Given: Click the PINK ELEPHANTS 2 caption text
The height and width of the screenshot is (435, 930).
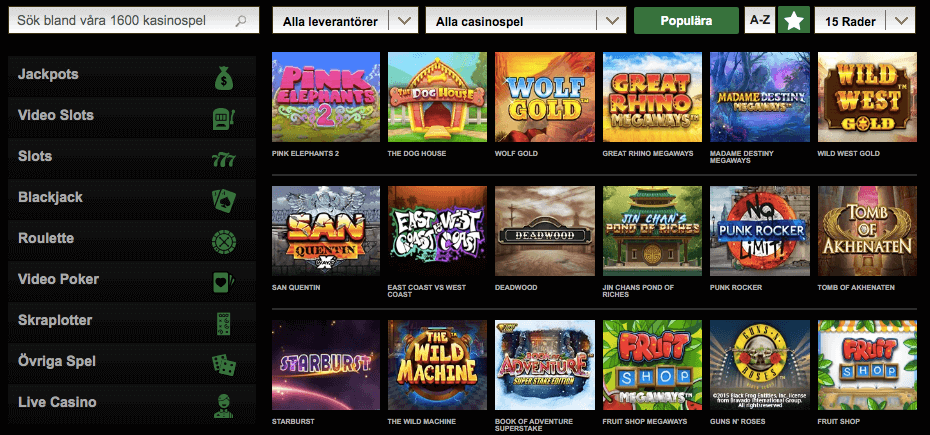Looking at the screenshot, I should click(305, 154).
